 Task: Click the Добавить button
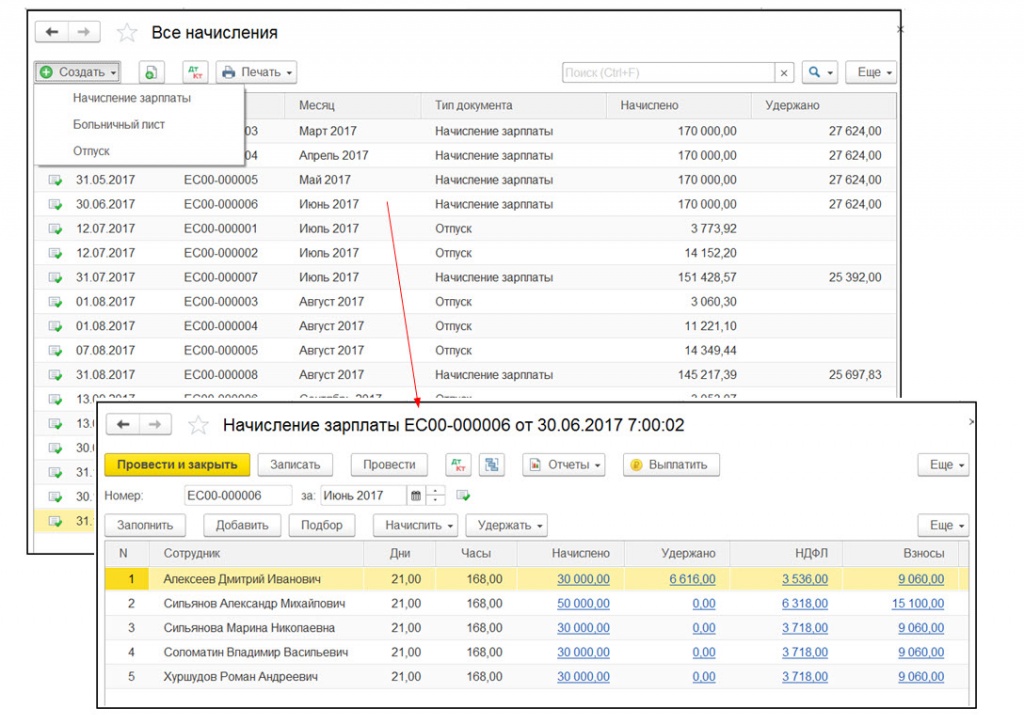coord(242,526)
